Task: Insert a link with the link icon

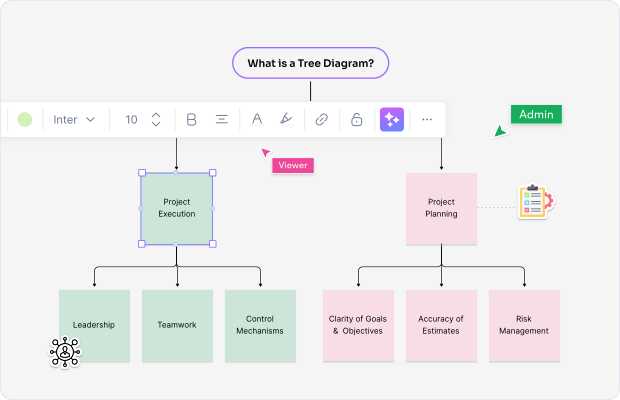Action: (321, 120)
